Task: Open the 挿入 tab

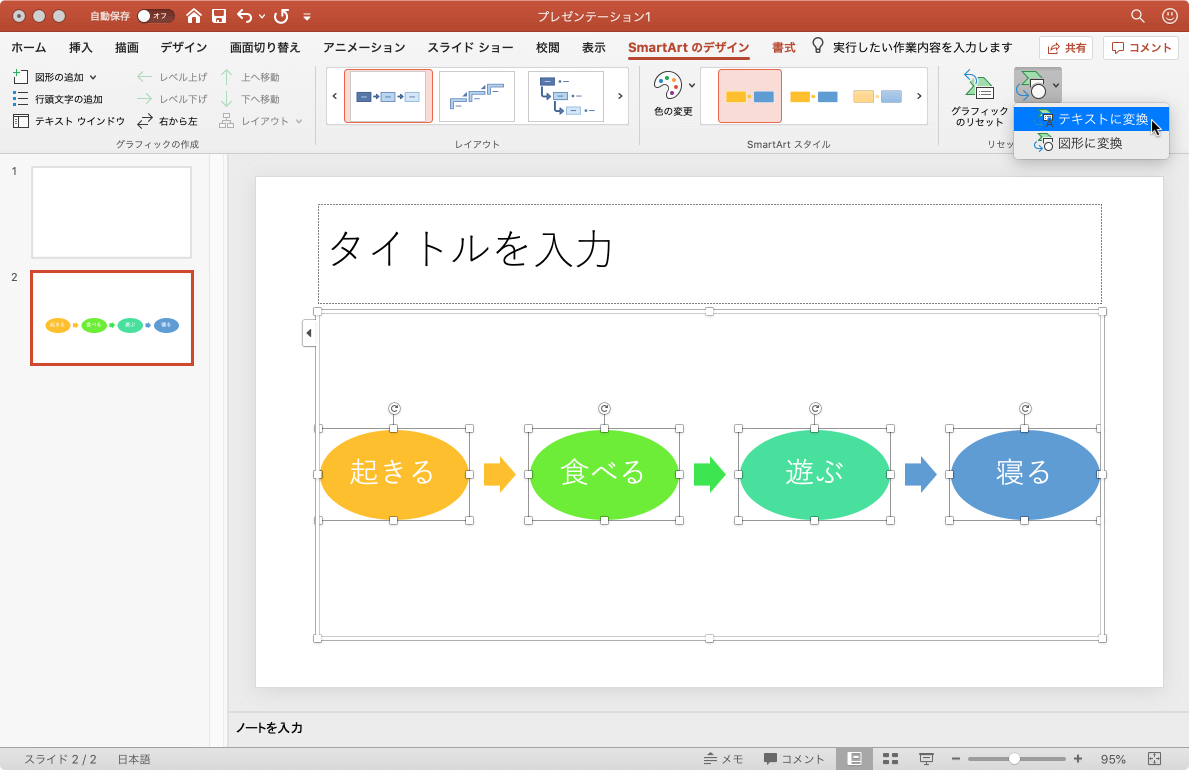Action: click(80, 47)
